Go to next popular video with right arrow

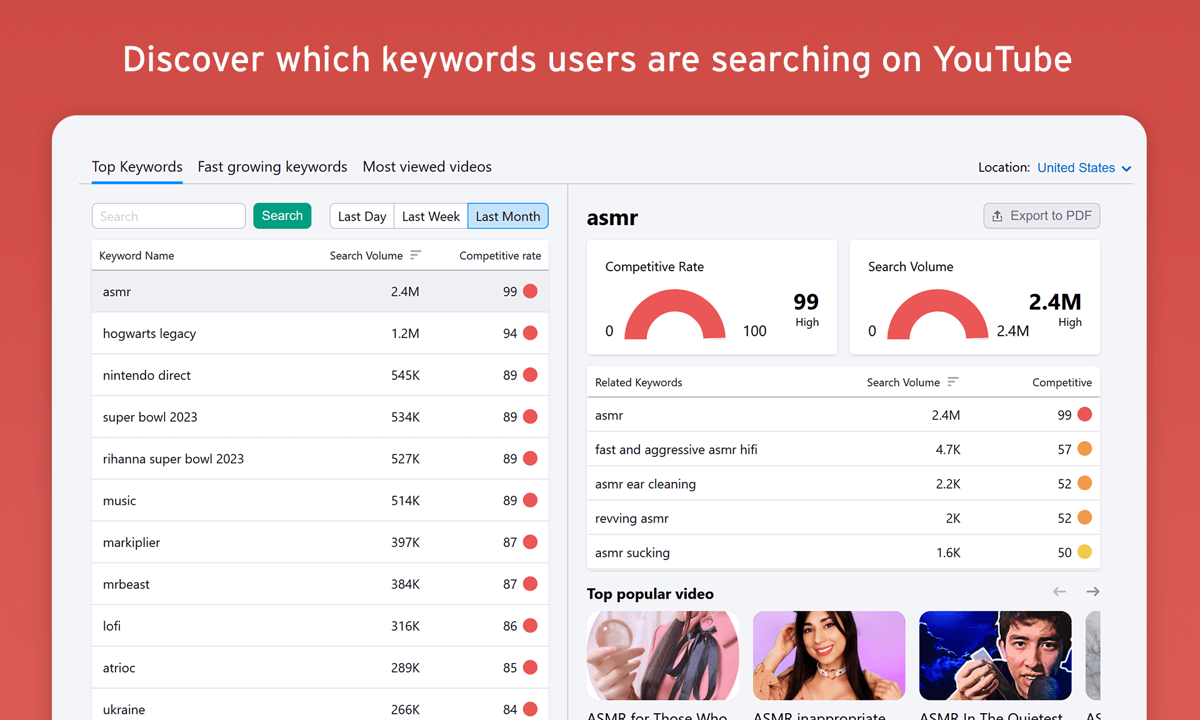[x=1092, y=591]
